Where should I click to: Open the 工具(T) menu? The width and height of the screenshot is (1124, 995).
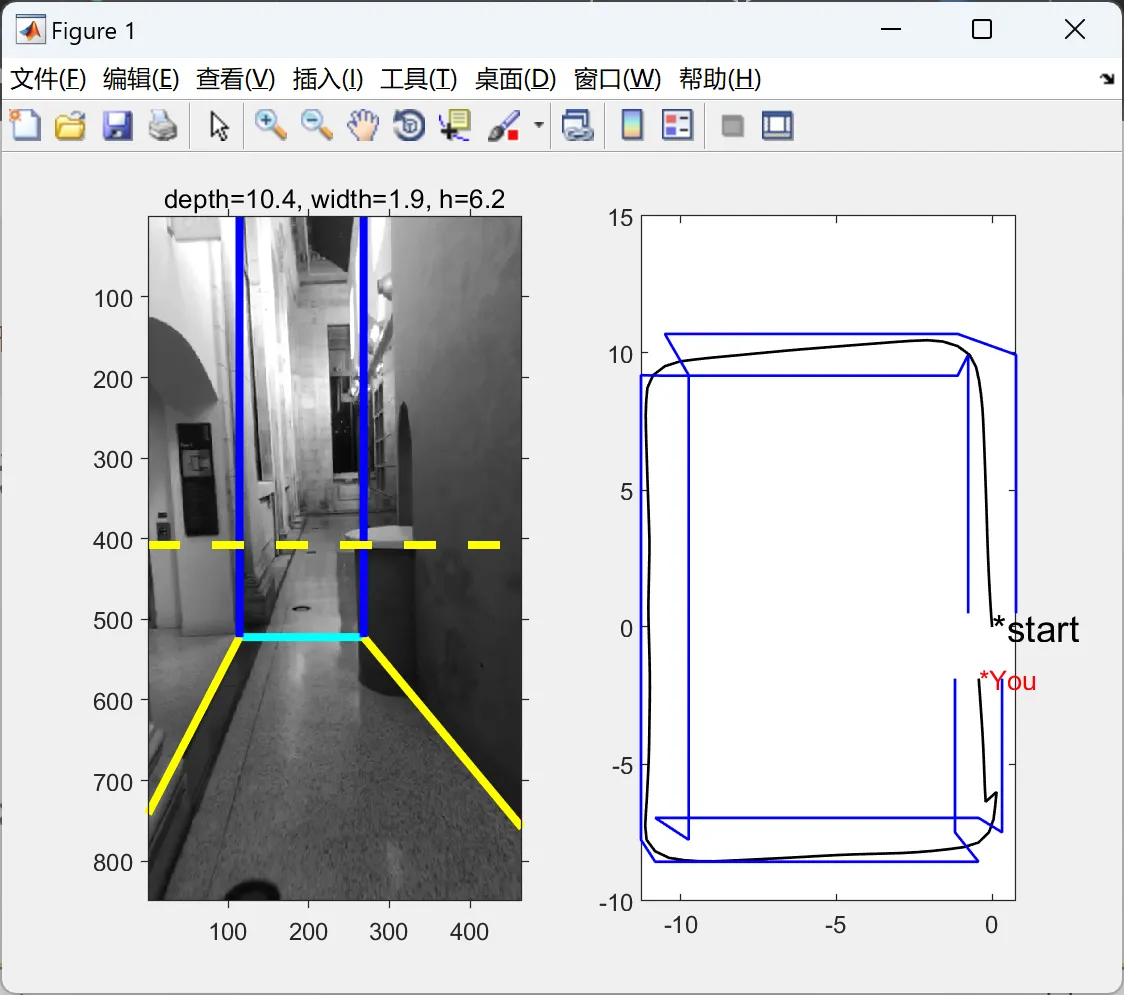[x=418, y=79]
